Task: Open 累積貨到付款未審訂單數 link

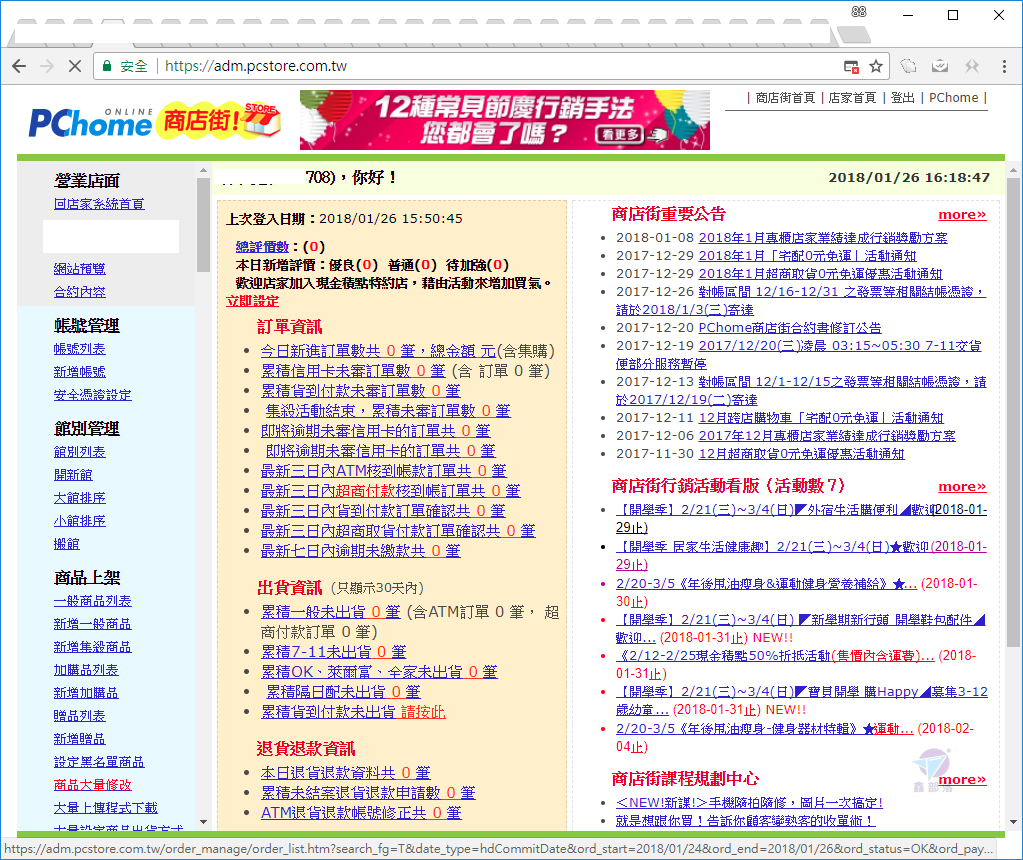Action: click(361, 391)
